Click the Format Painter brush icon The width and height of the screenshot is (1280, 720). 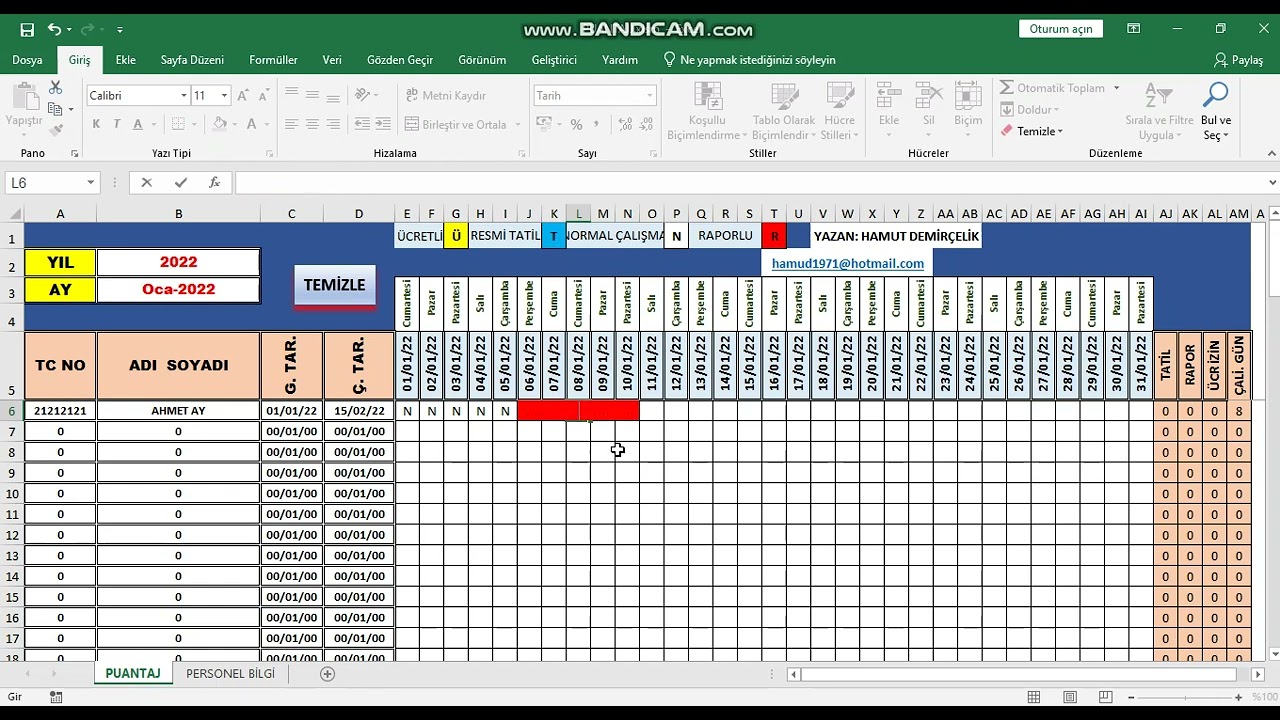[x=56, y=129]
